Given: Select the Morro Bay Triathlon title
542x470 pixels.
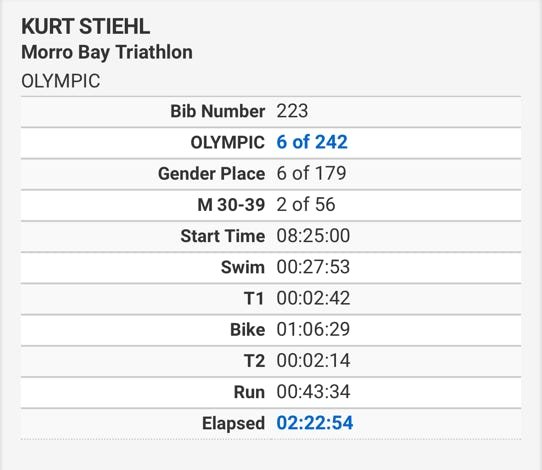Looking at the screenshot, I should point(107,53).
